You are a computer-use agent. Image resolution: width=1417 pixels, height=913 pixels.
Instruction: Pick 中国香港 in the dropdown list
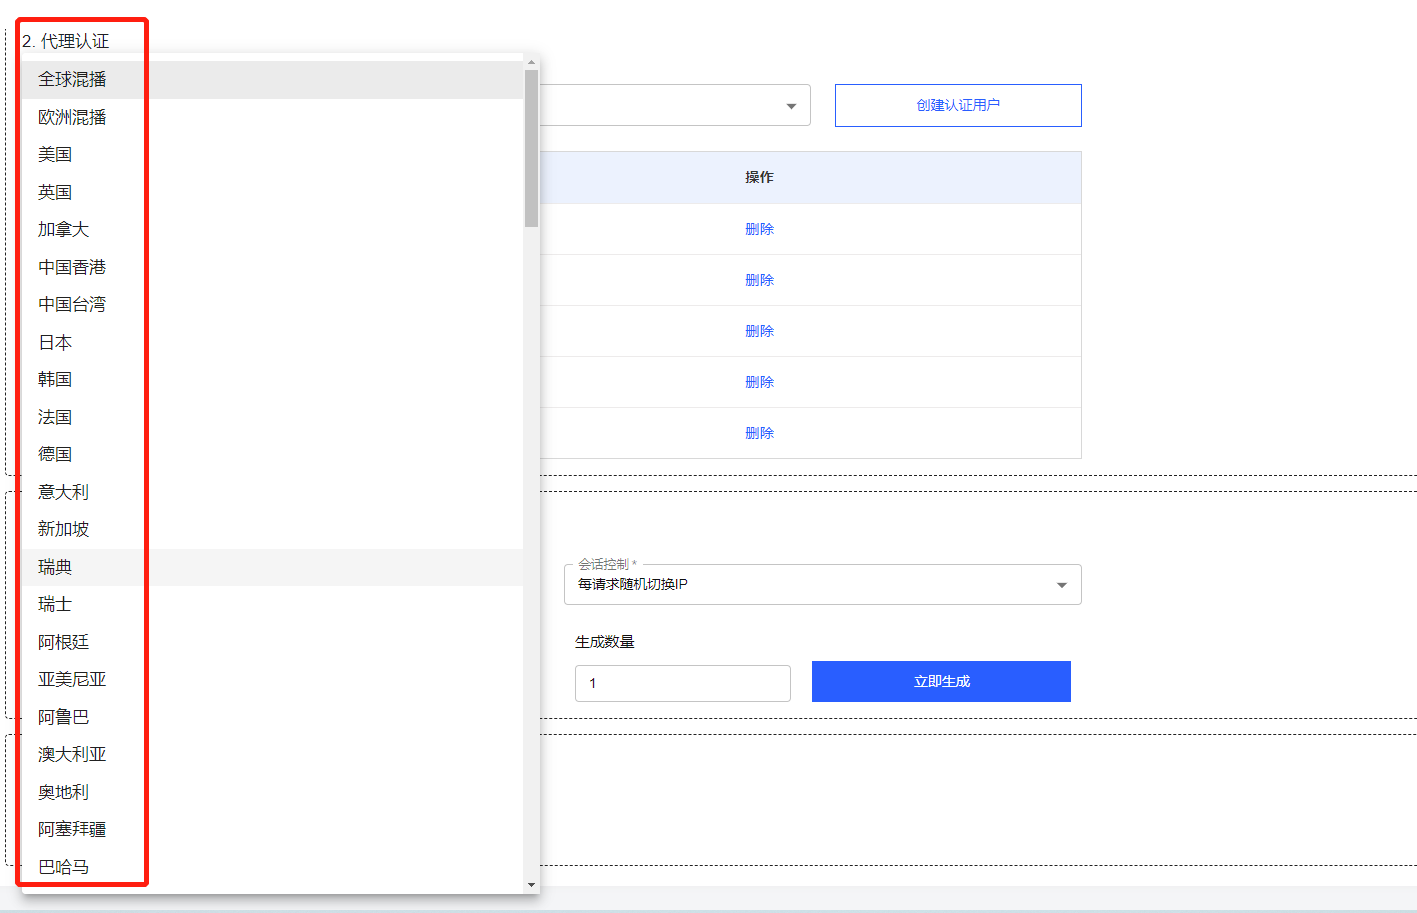tap(72, 267)
